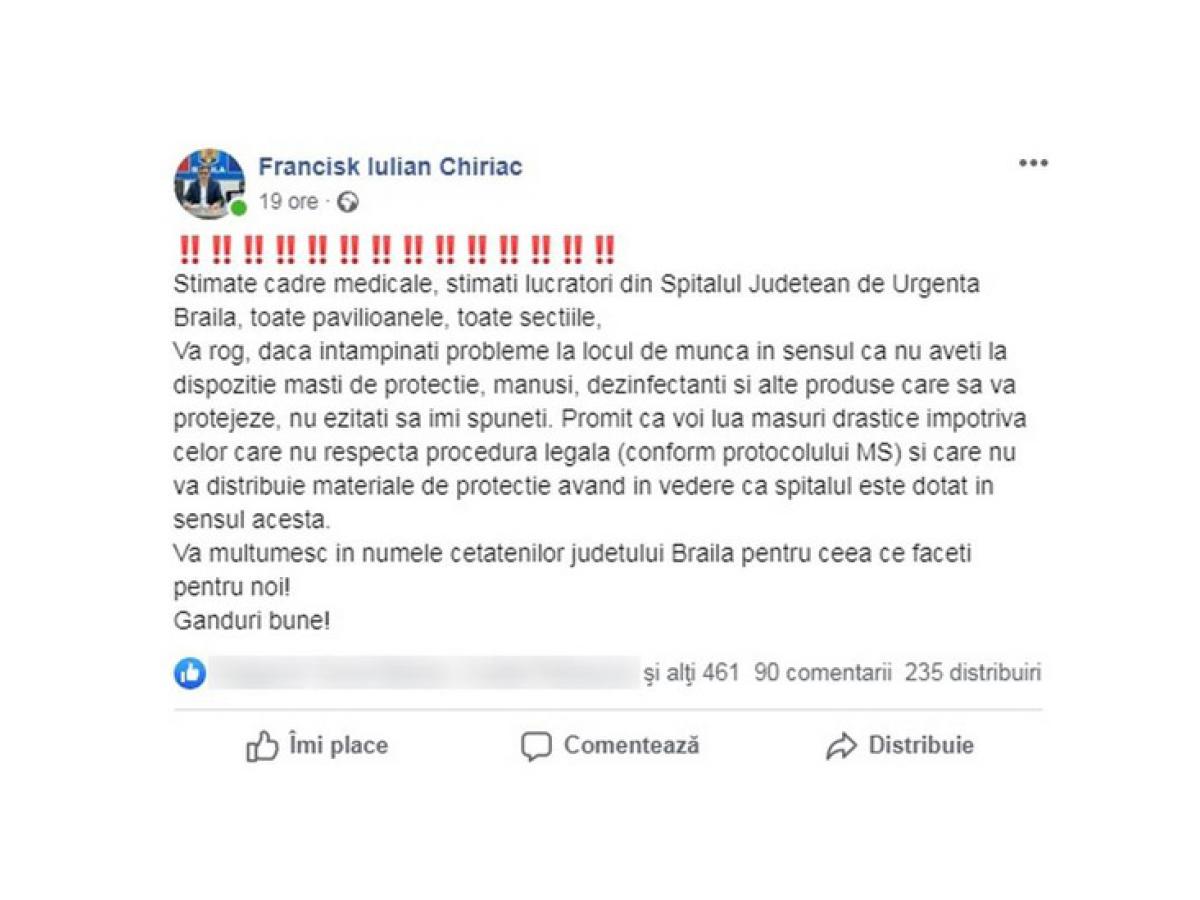Click the thumbs-up outline icon
The image size is (1200, 900).
click(262, 746)
